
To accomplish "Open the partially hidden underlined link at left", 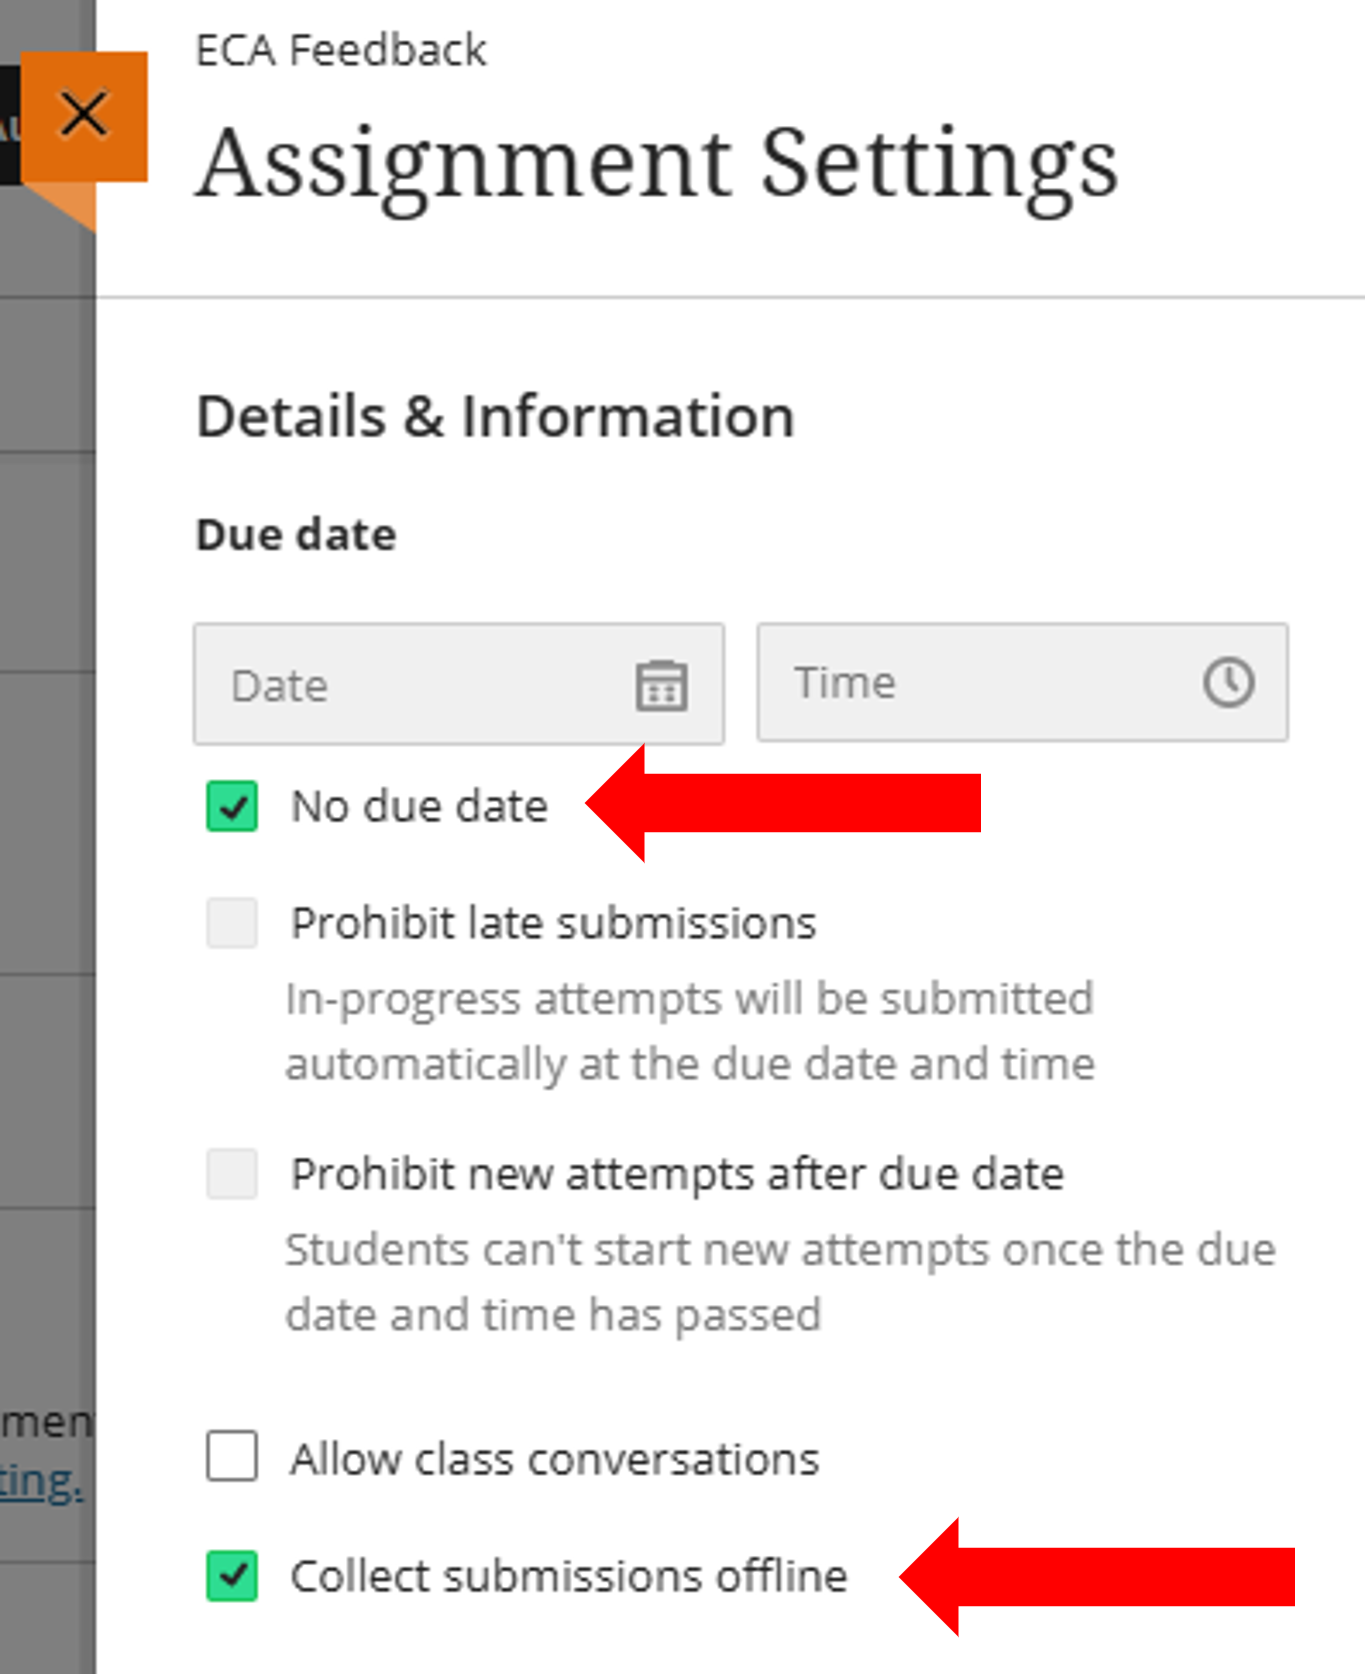I will click(x=41, y=1482).
